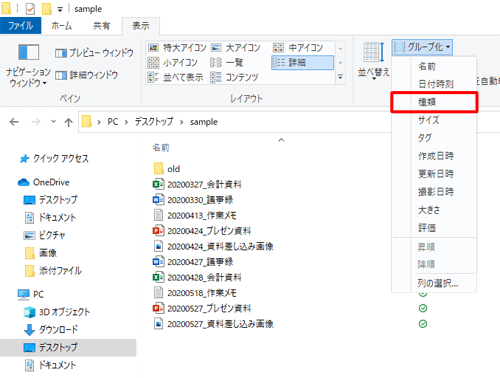The height and width of the screenshot is (378, 500).
Task: Click the back navigation arrow
Action: (14, 122)
